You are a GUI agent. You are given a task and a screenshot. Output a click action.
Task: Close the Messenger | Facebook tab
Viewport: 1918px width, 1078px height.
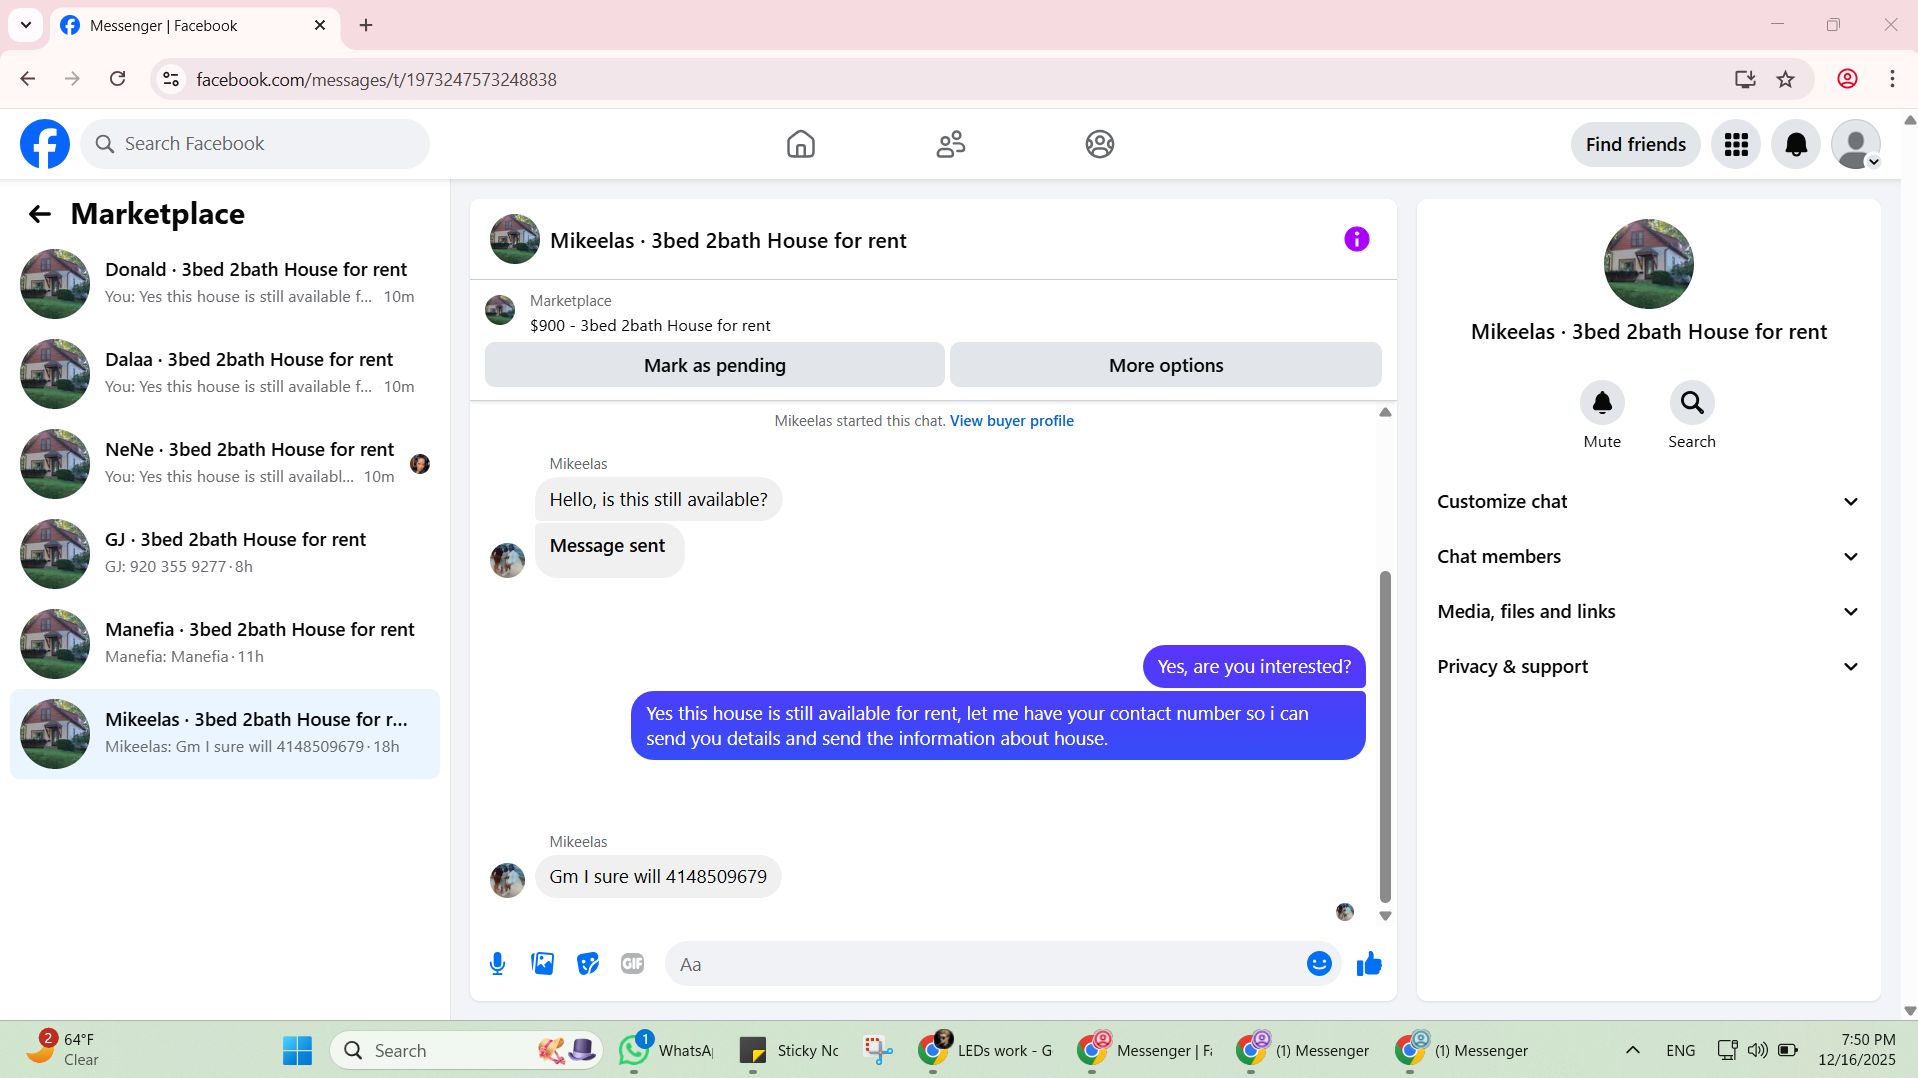pyautogui.click(x=320, y=25)
